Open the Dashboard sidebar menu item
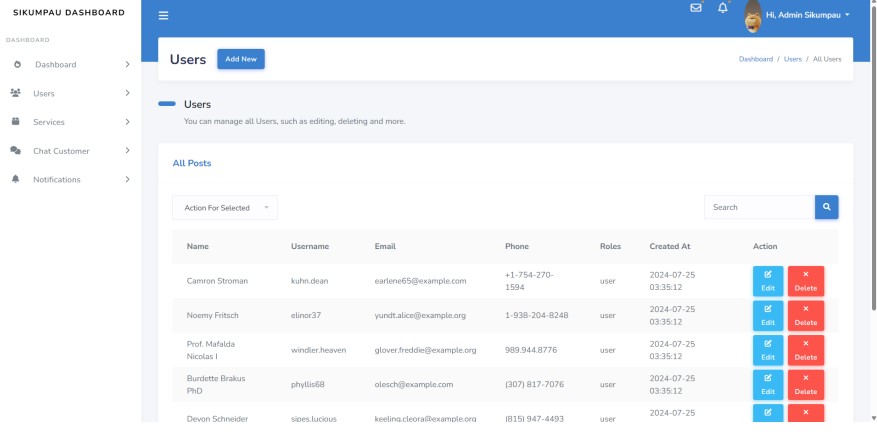The height and width of the screenshot is (437, 877). [70, 64]
